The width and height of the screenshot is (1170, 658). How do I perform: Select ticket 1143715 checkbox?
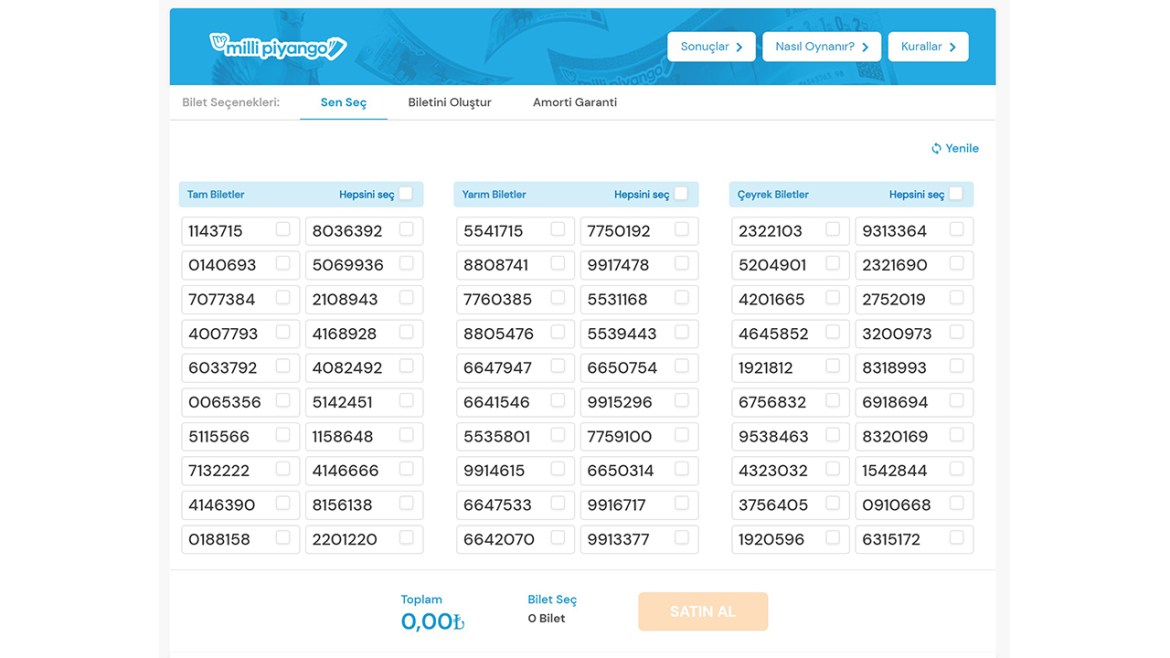pos(283,230)
